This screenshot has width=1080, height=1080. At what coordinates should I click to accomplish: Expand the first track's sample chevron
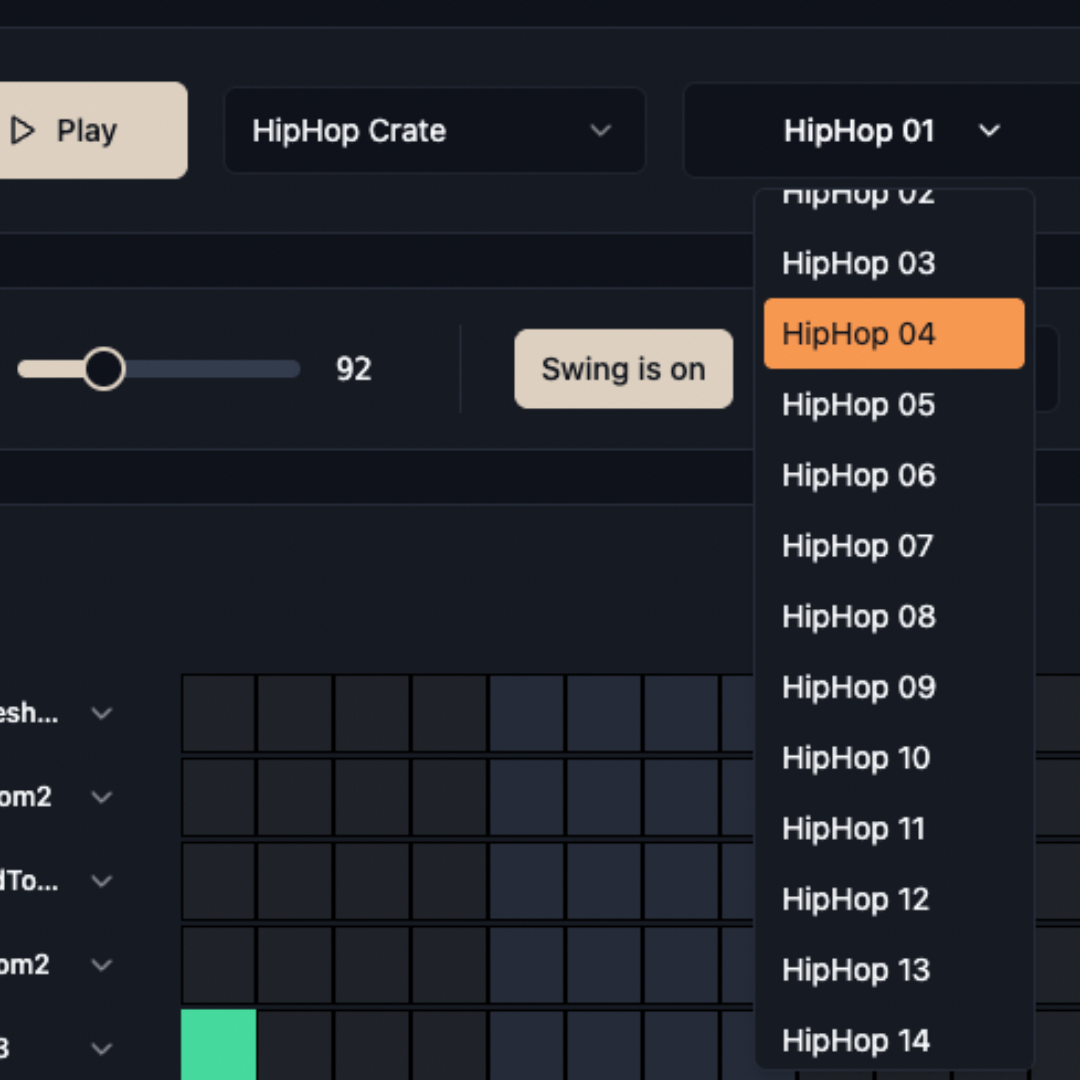[x=101, y=713]
